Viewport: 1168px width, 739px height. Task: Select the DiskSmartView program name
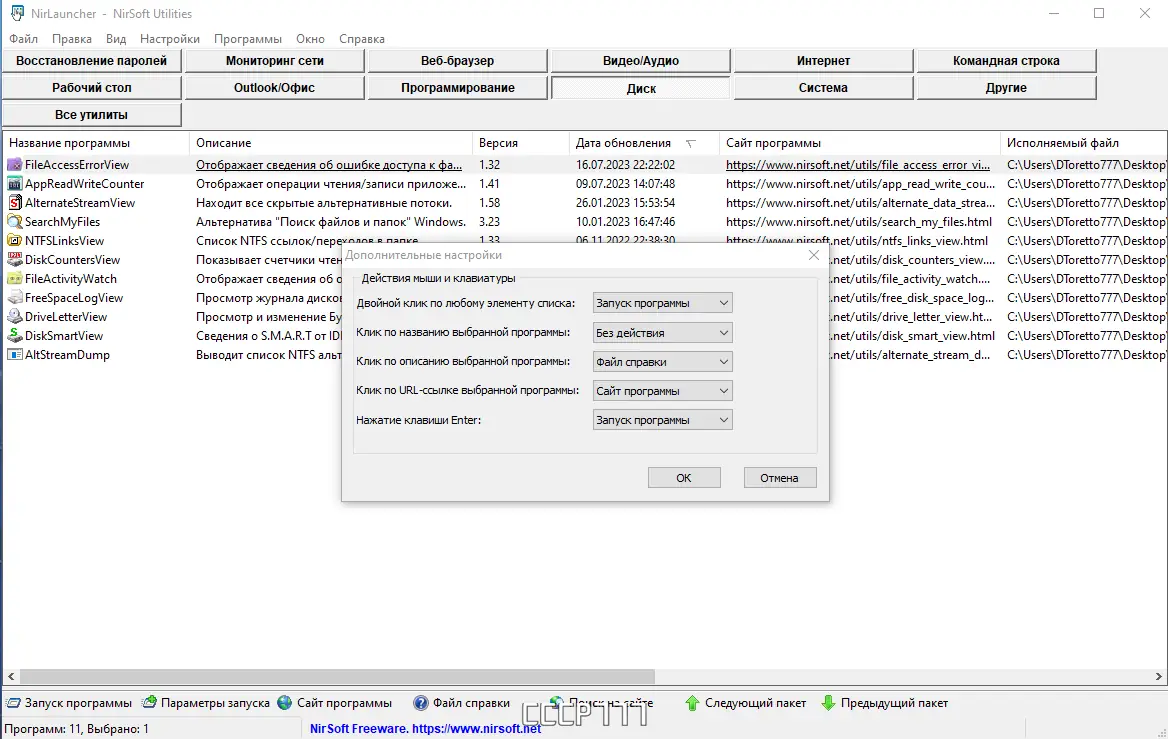(64, 336)
